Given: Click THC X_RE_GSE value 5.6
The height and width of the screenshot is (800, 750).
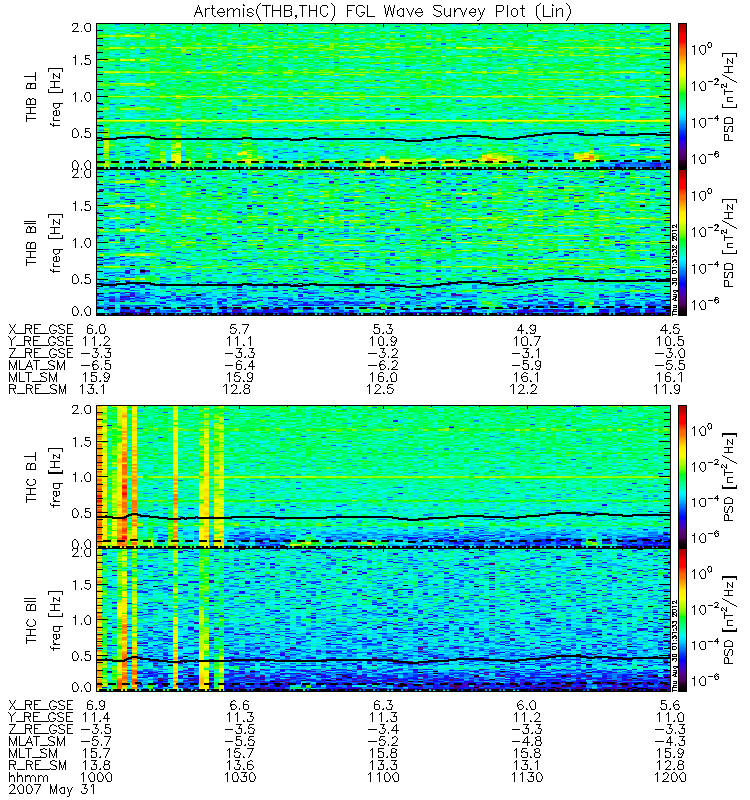Looking at the screenshot, I should [x=670, y=705].
